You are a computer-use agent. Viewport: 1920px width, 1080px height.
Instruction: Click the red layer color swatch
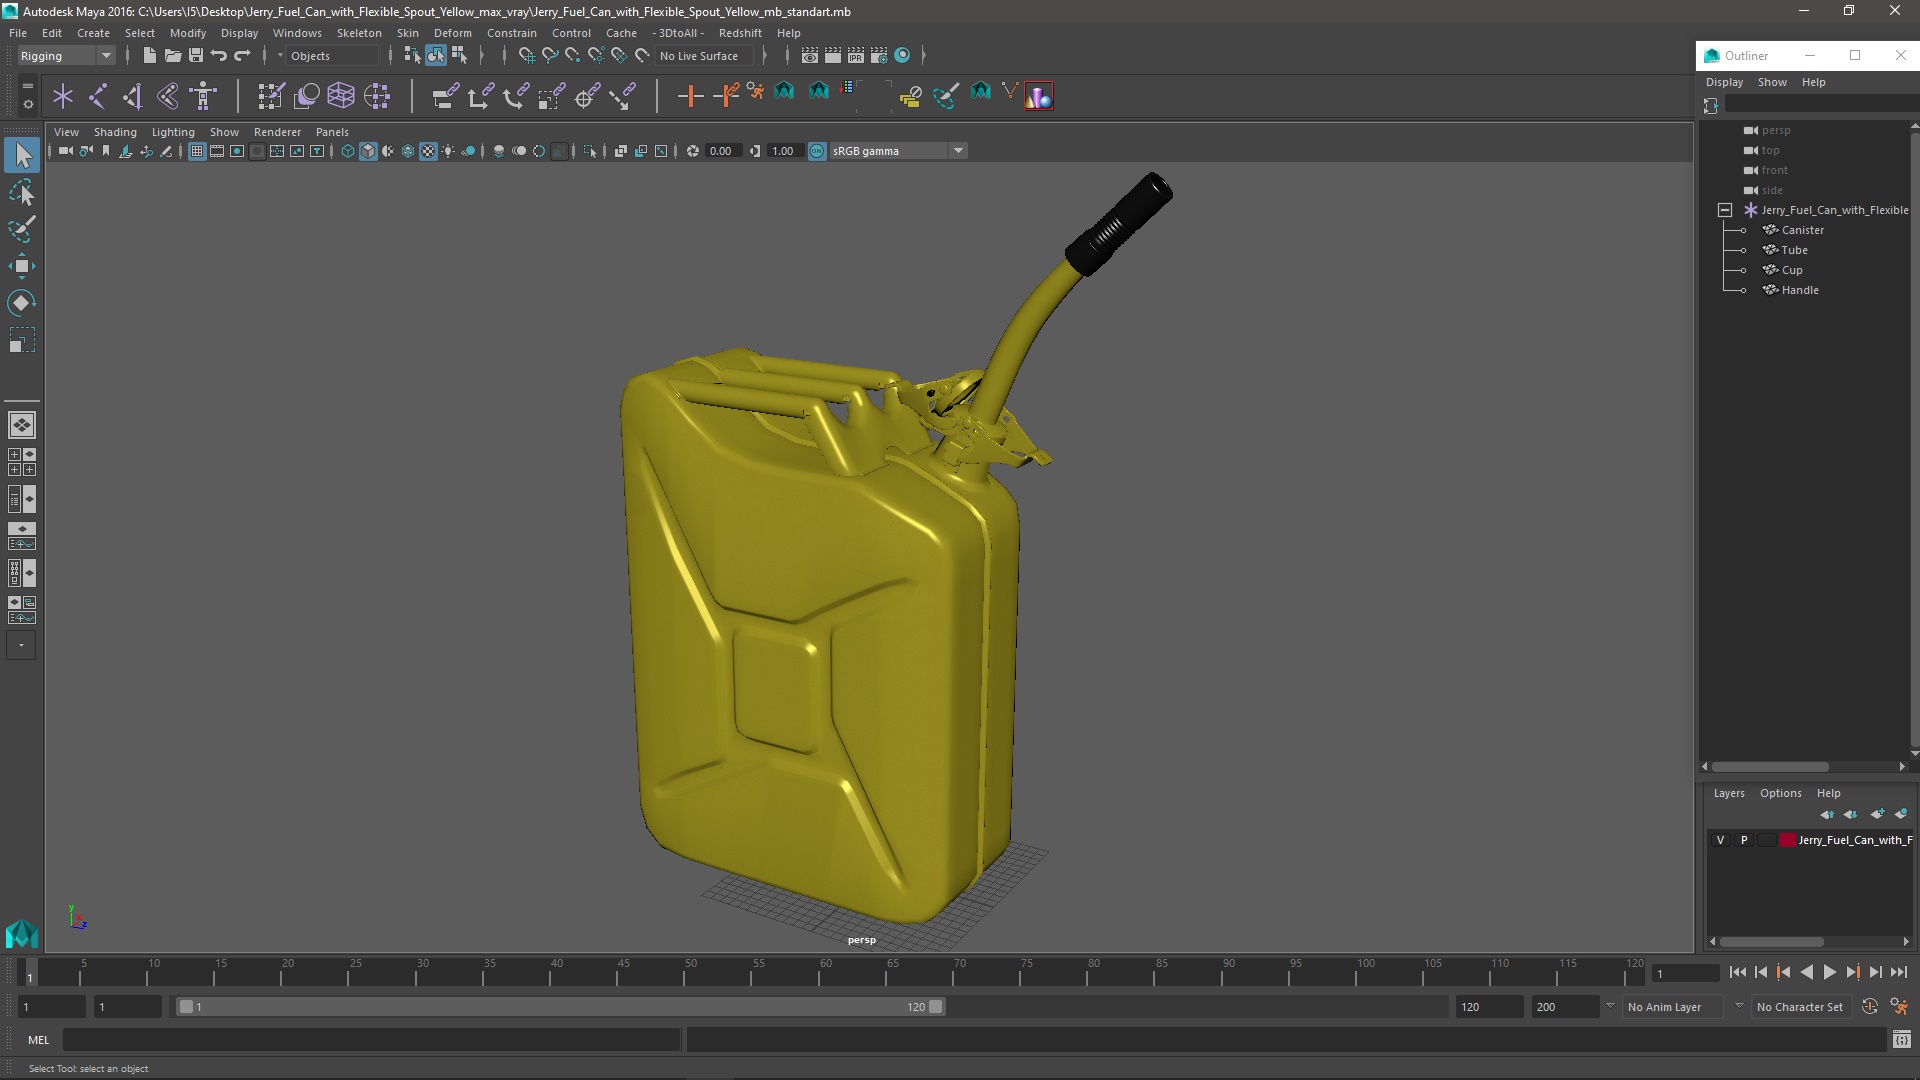pyautogui.click(x=1787, y=840)
